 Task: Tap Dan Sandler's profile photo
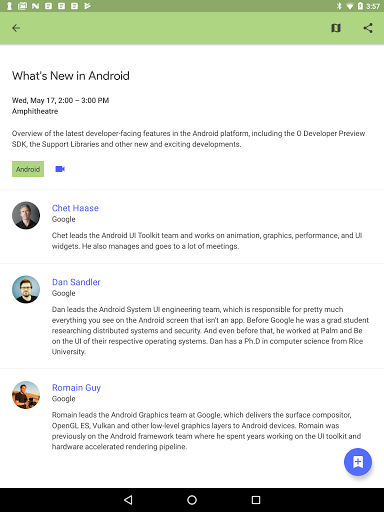click(26, 289)
